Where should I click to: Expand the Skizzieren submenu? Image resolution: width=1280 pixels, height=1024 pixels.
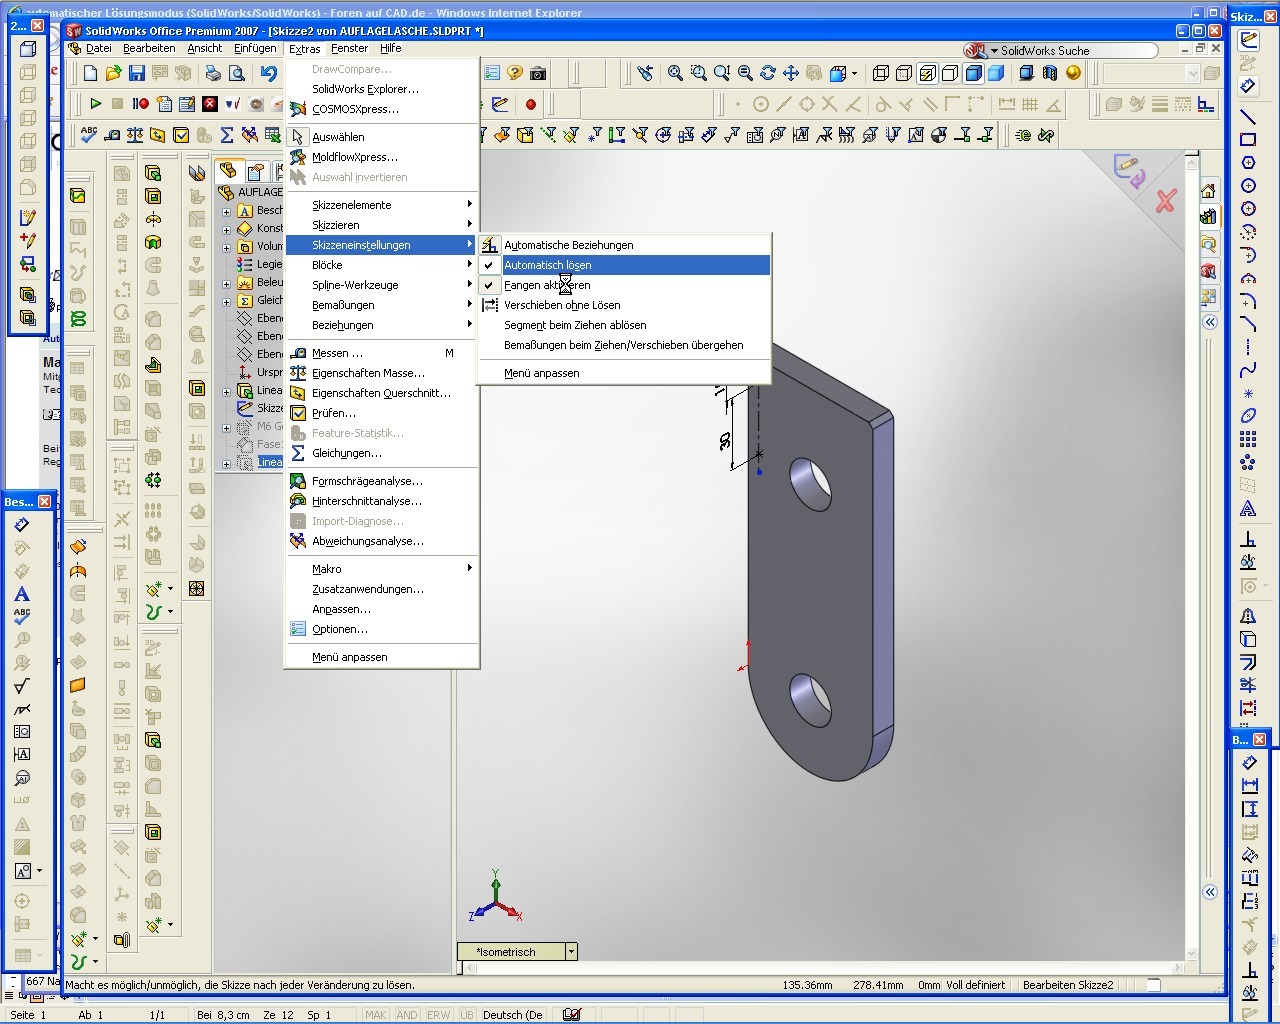click(x=382, y=225)
